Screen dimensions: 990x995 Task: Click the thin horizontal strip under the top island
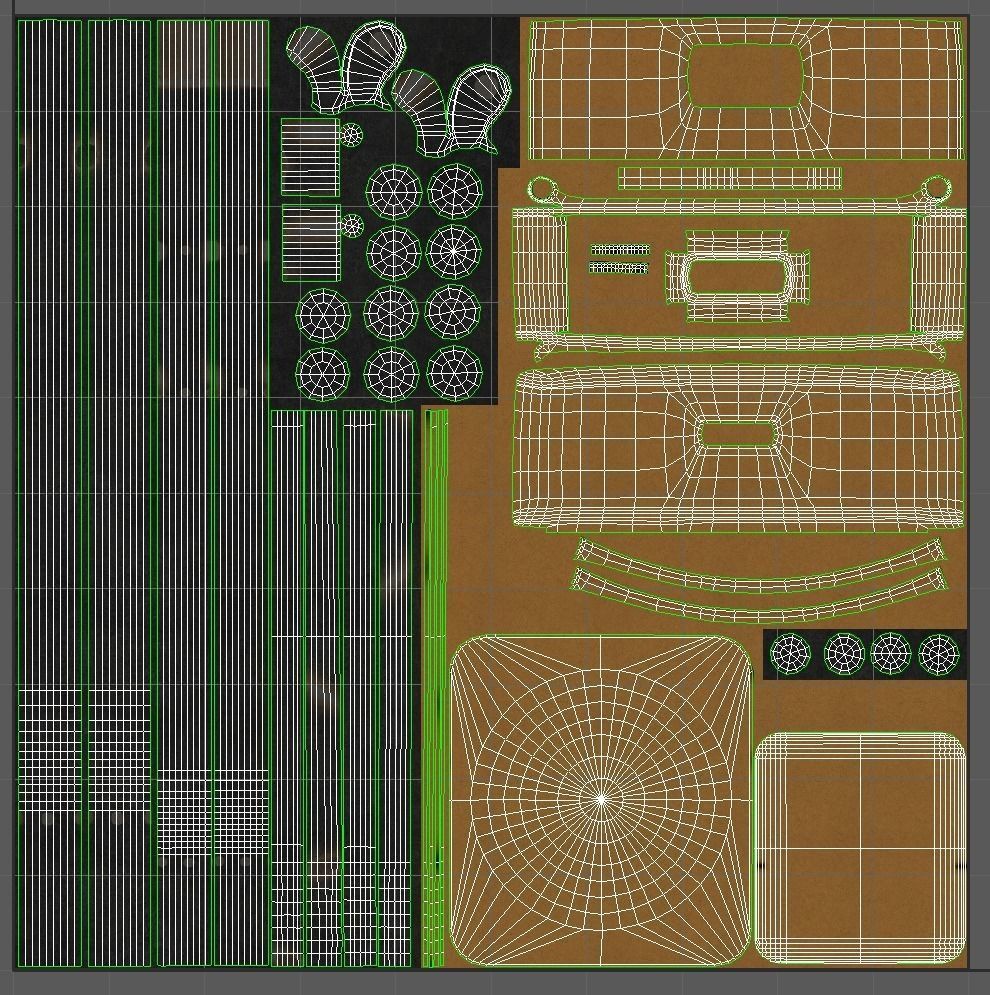tap(729, 179)
